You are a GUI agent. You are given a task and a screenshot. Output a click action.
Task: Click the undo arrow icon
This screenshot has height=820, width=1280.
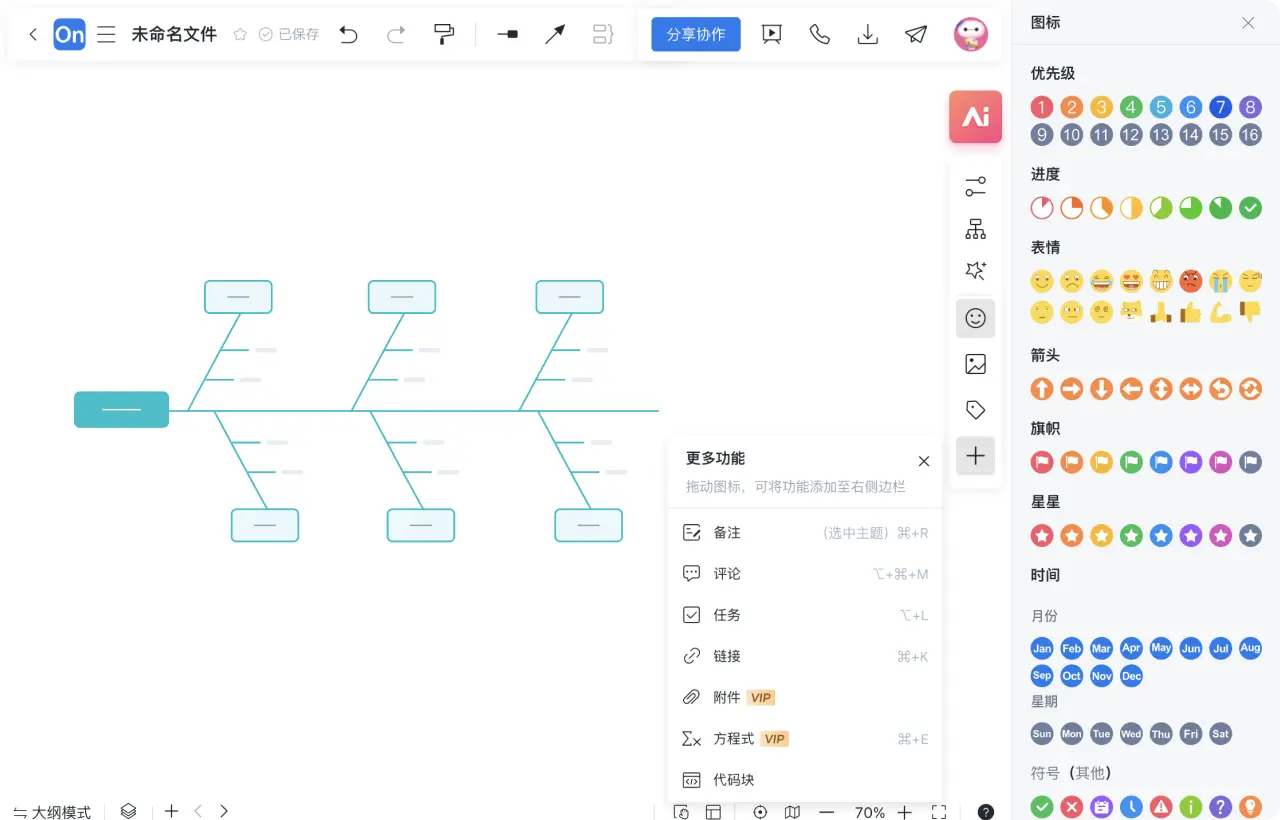[348, 34]
